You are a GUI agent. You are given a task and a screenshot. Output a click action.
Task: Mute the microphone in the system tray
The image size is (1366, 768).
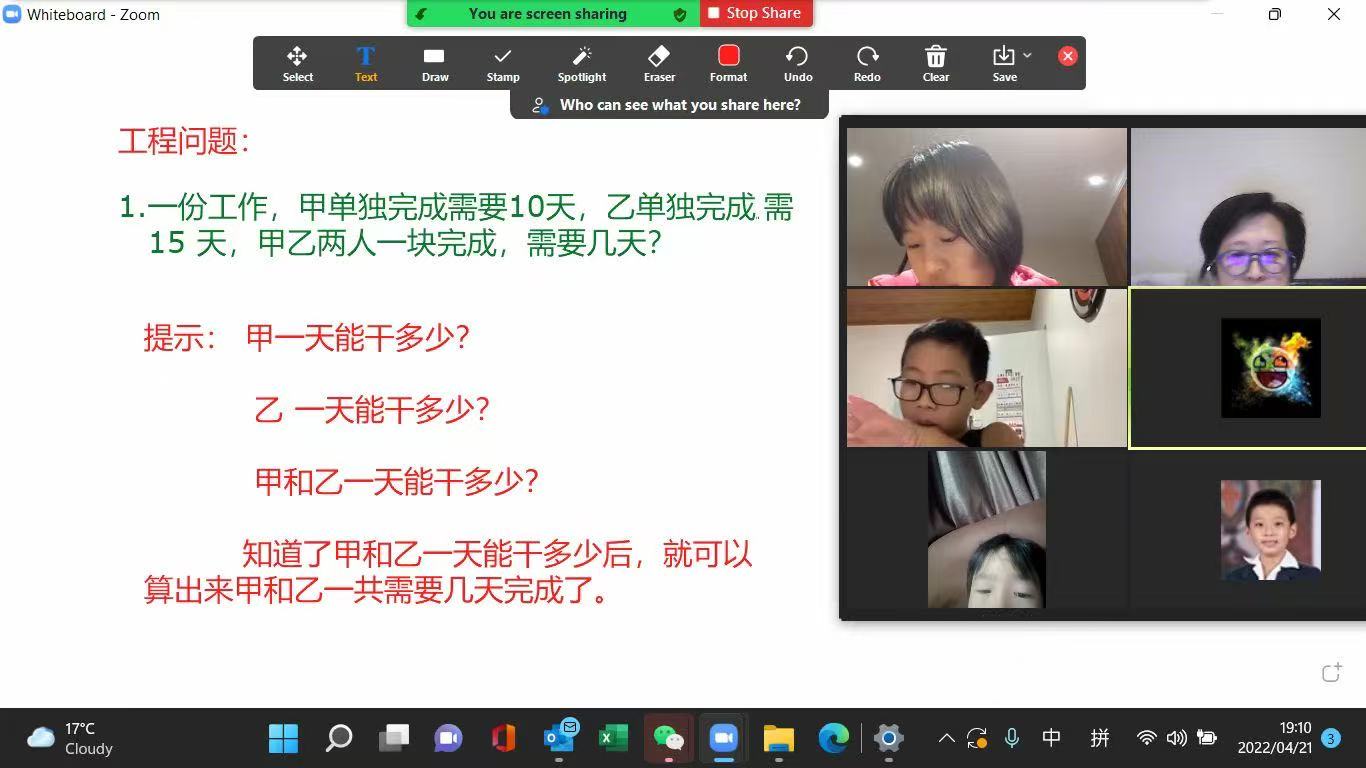pyautogui.click(x=1011, y=738)
